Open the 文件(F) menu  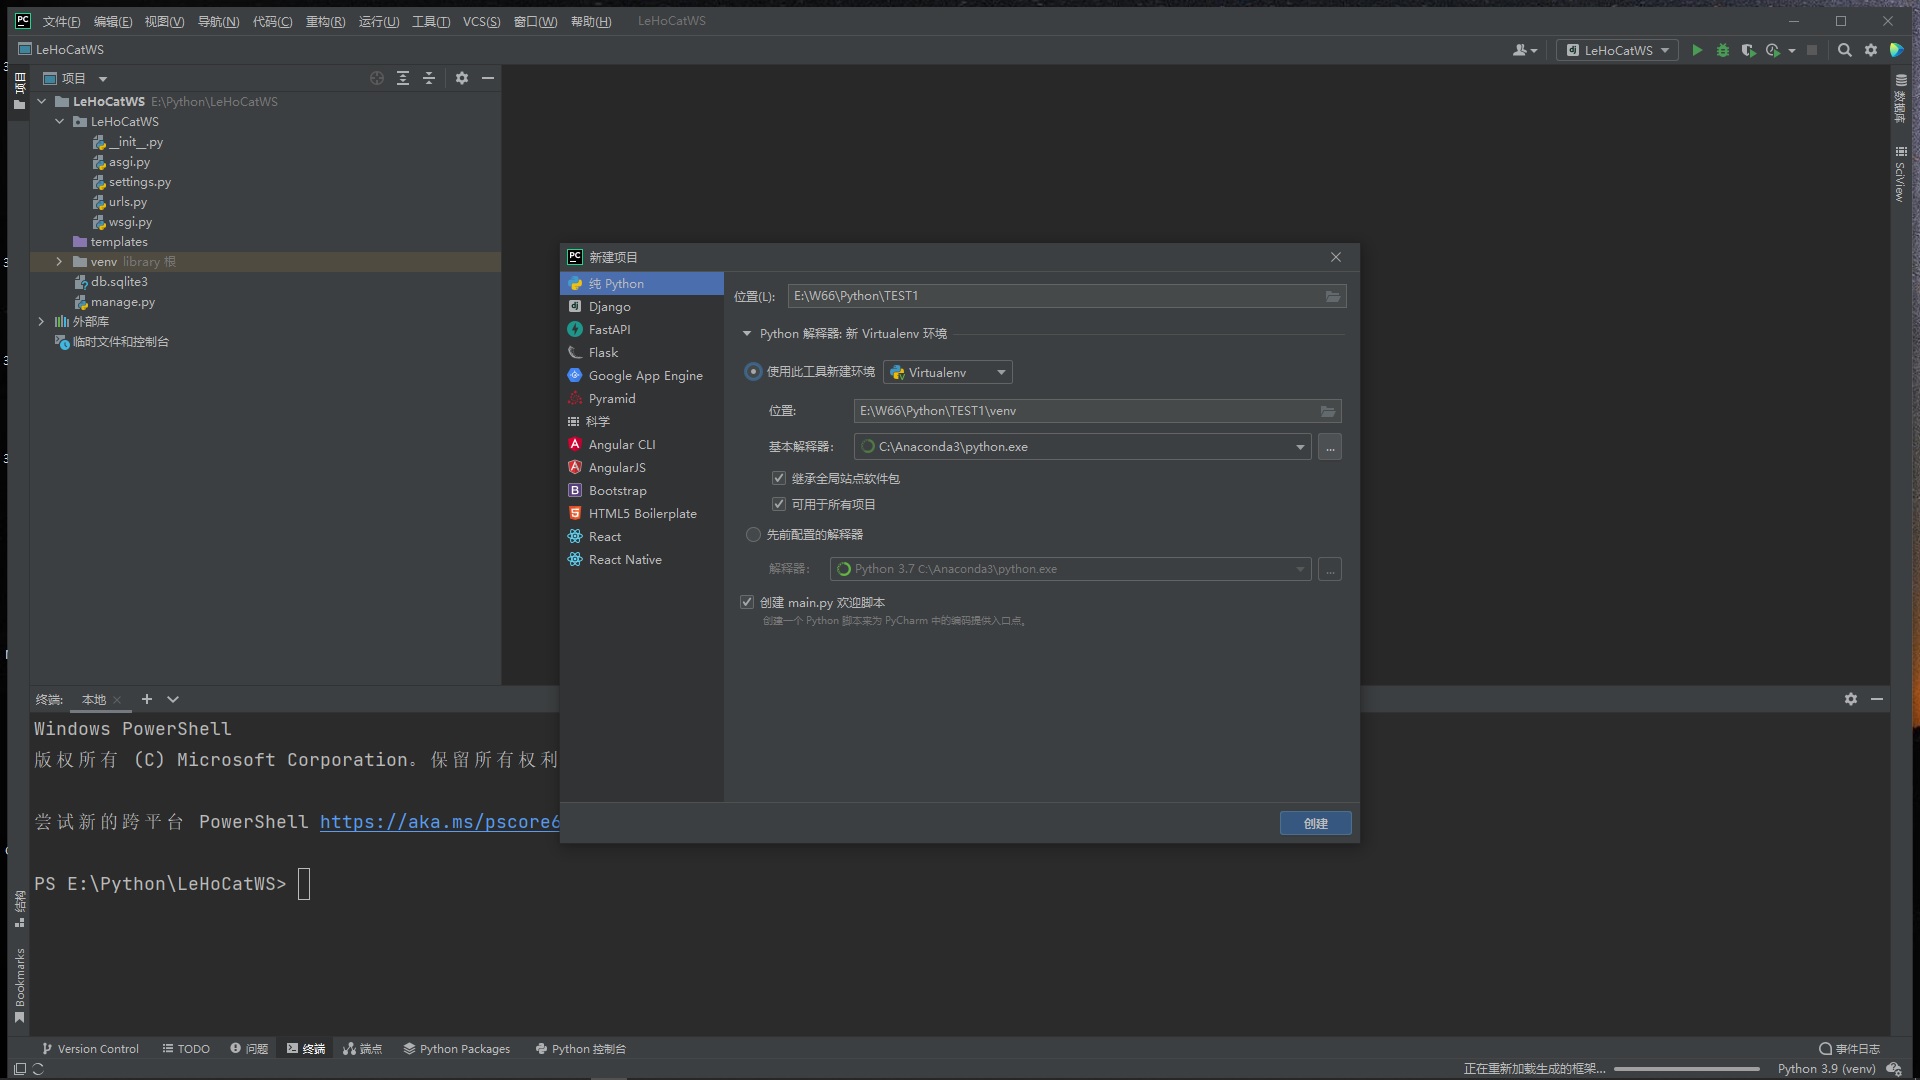61,21
